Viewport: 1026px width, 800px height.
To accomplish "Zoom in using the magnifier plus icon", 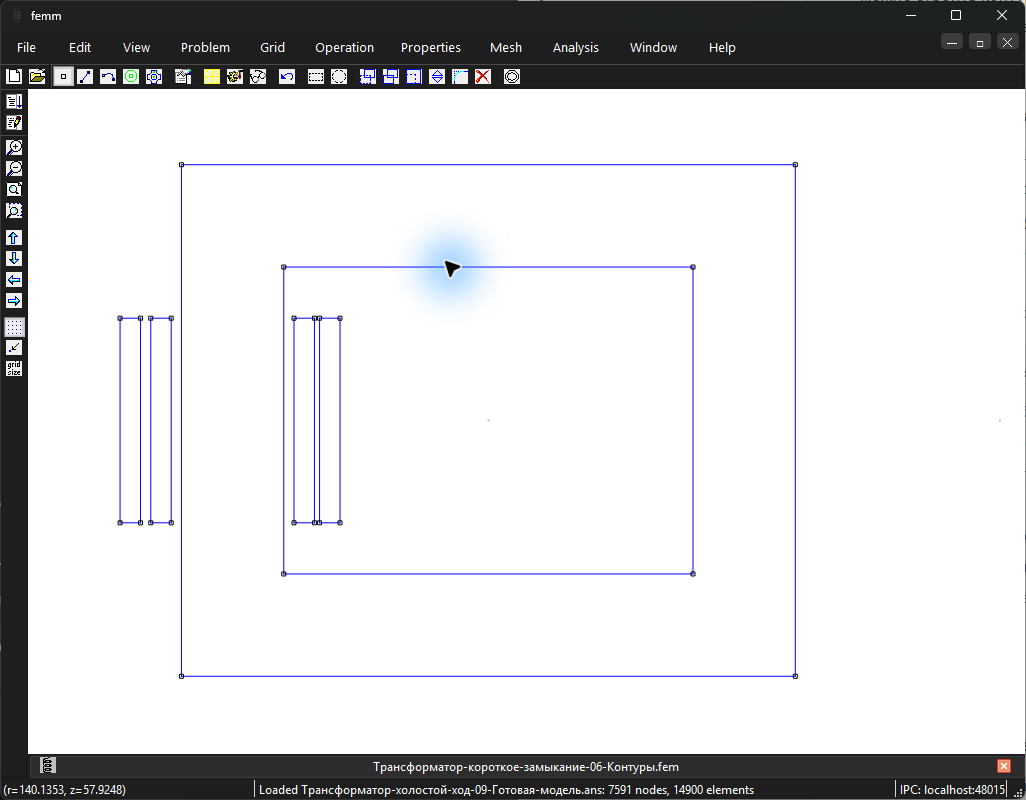I will coord(14,147).
